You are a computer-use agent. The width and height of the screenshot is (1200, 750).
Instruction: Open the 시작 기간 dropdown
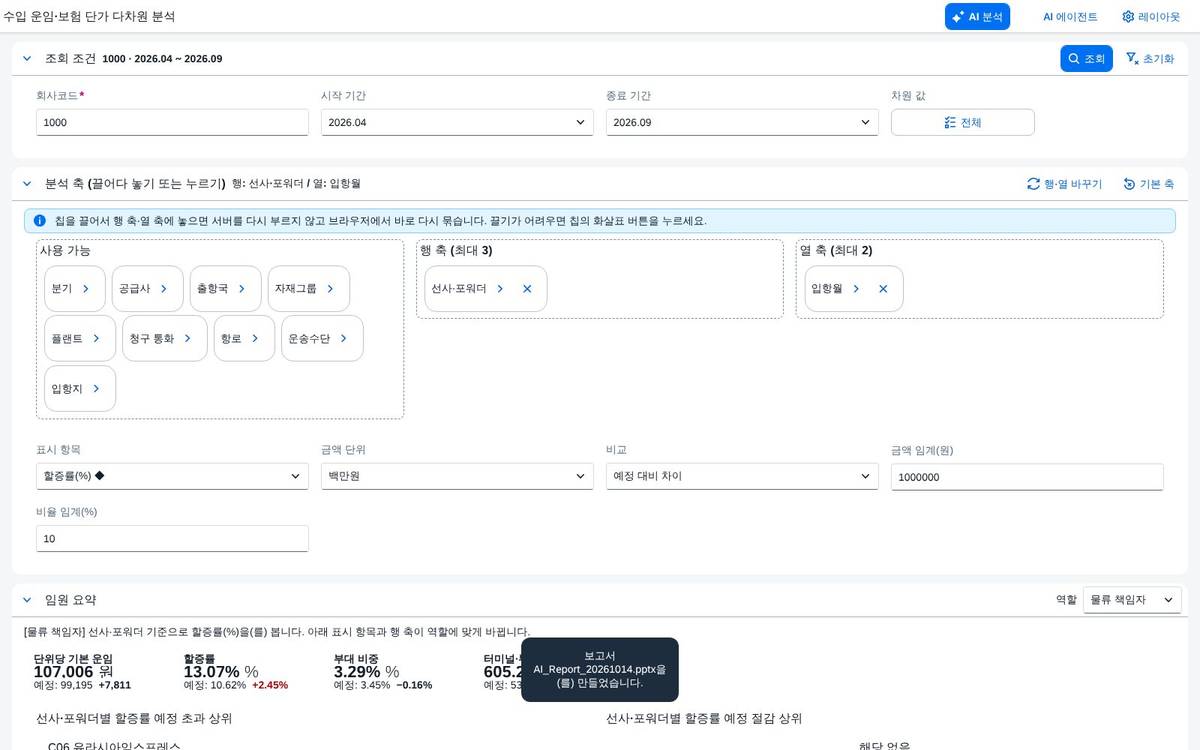click(x=457, y=122)
